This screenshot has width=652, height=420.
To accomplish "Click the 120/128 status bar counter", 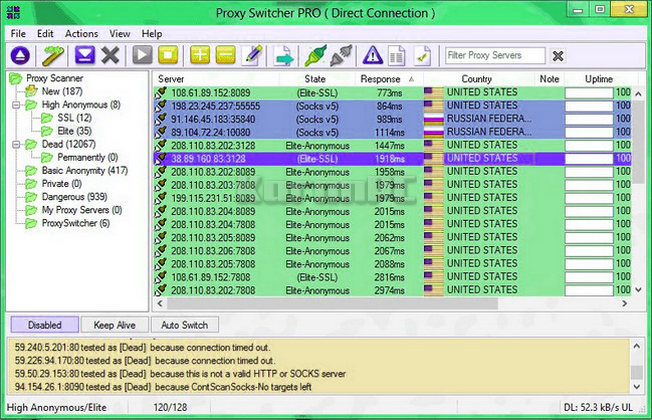I will [x=170, y=408].
